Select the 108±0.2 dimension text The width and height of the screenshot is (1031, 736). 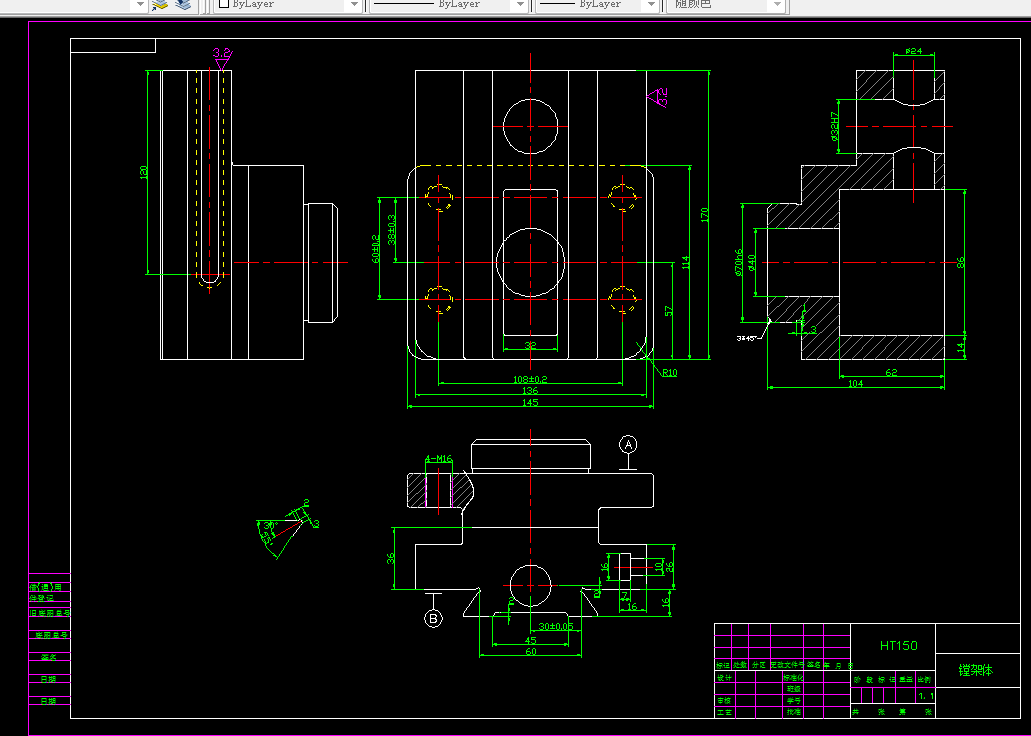530,380
